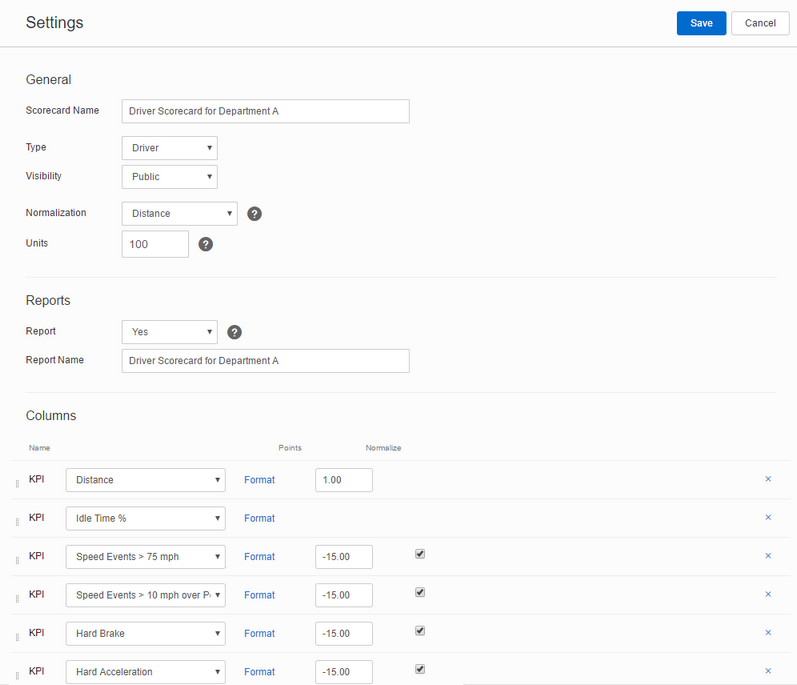The width and height of the screenshot is (797, 685).
Task: Remove the Hard Acceleration KPI row
Action: (768, 671)
